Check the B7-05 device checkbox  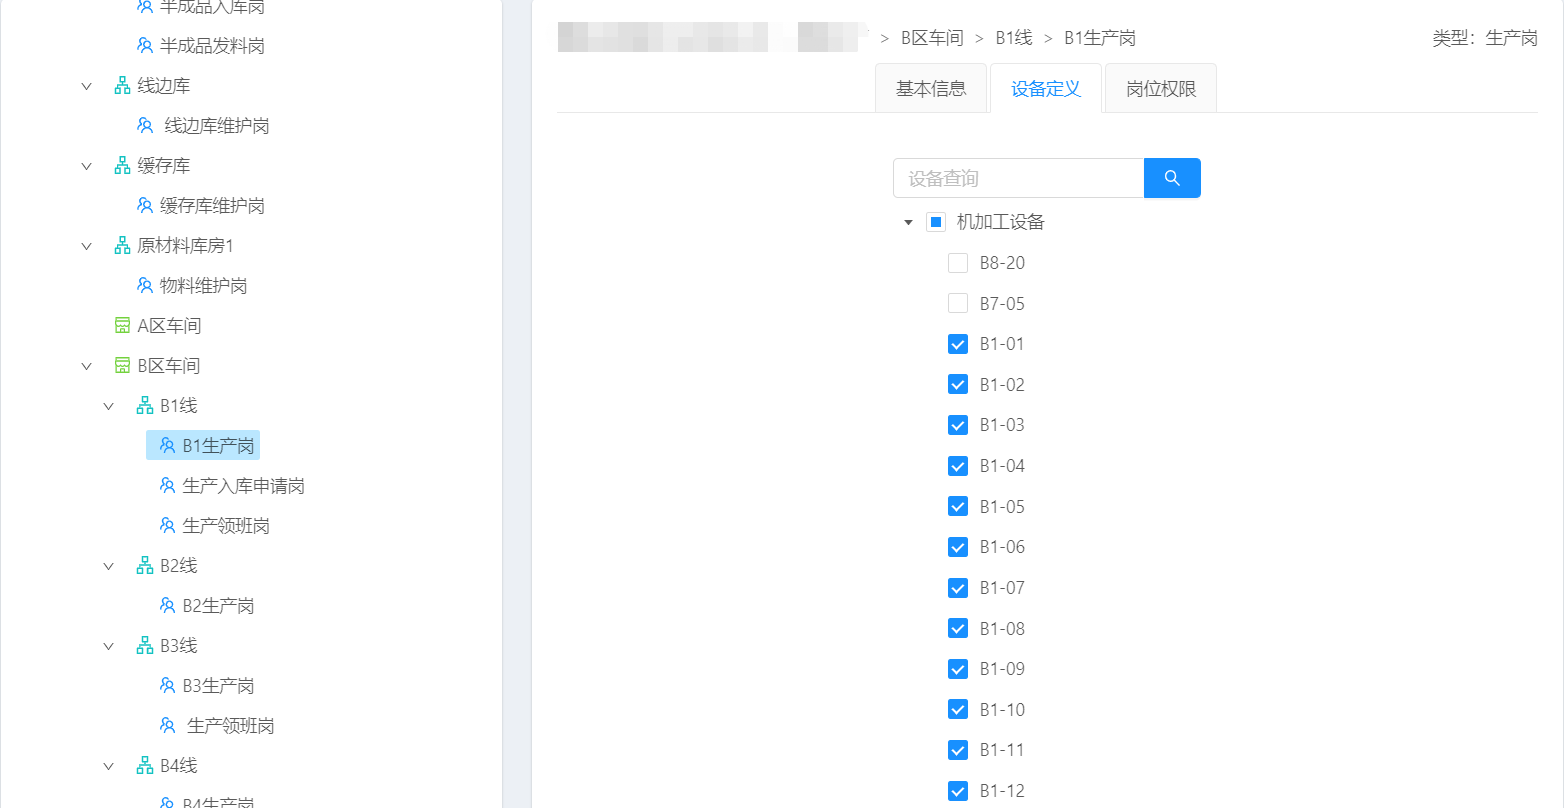958,303
